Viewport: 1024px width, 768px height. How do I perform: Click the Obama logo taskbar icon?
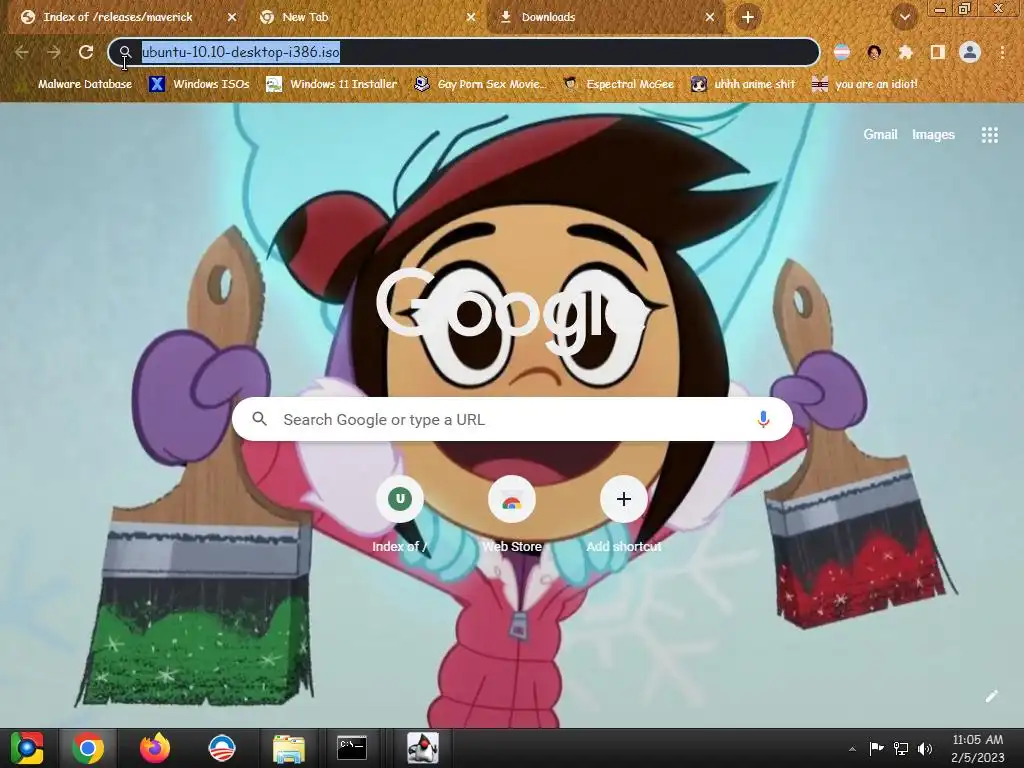222,748
